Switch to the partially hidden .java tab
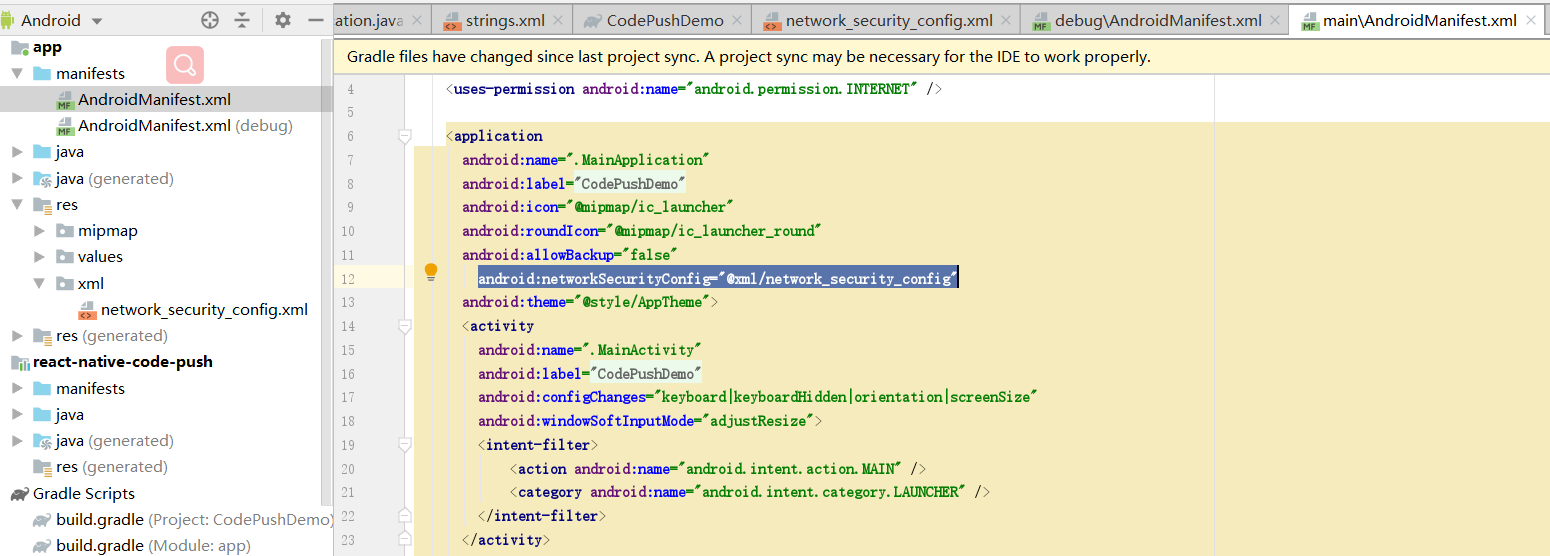 click(x=370, y=20)
